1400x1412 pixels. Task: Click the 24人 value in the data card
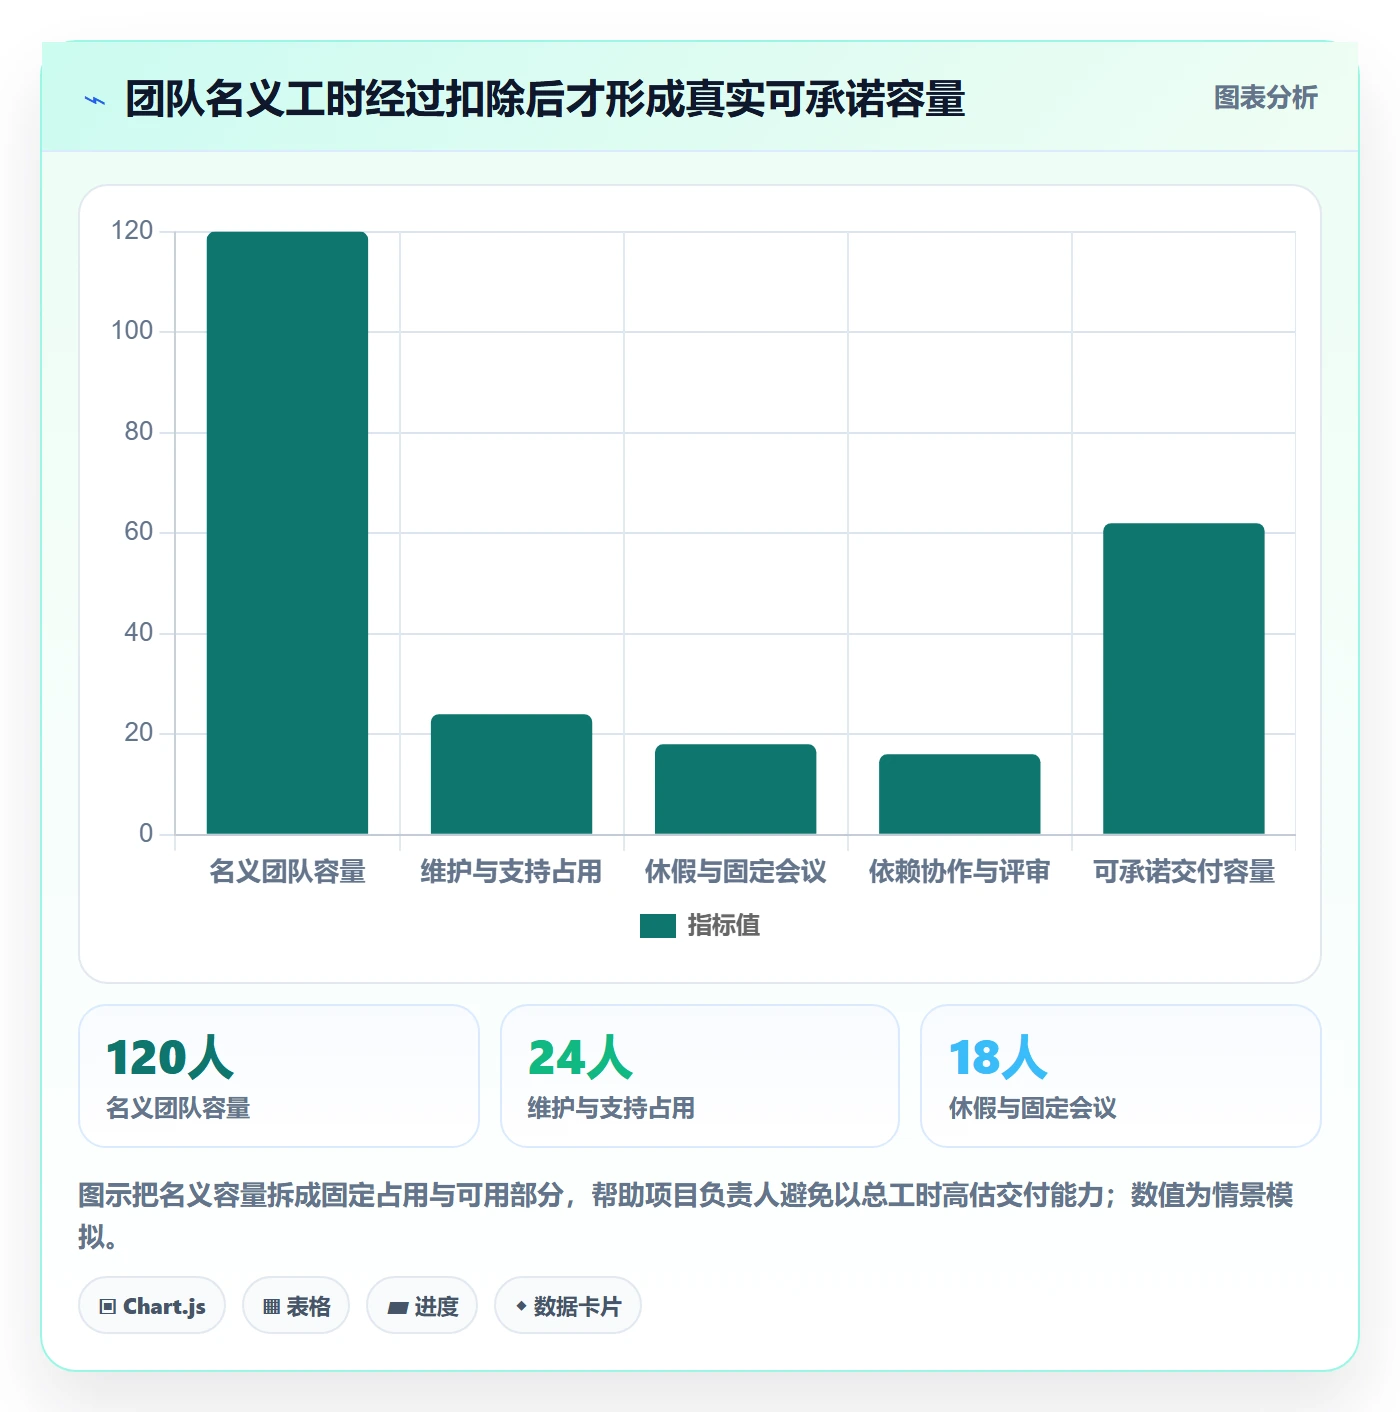580,1058
